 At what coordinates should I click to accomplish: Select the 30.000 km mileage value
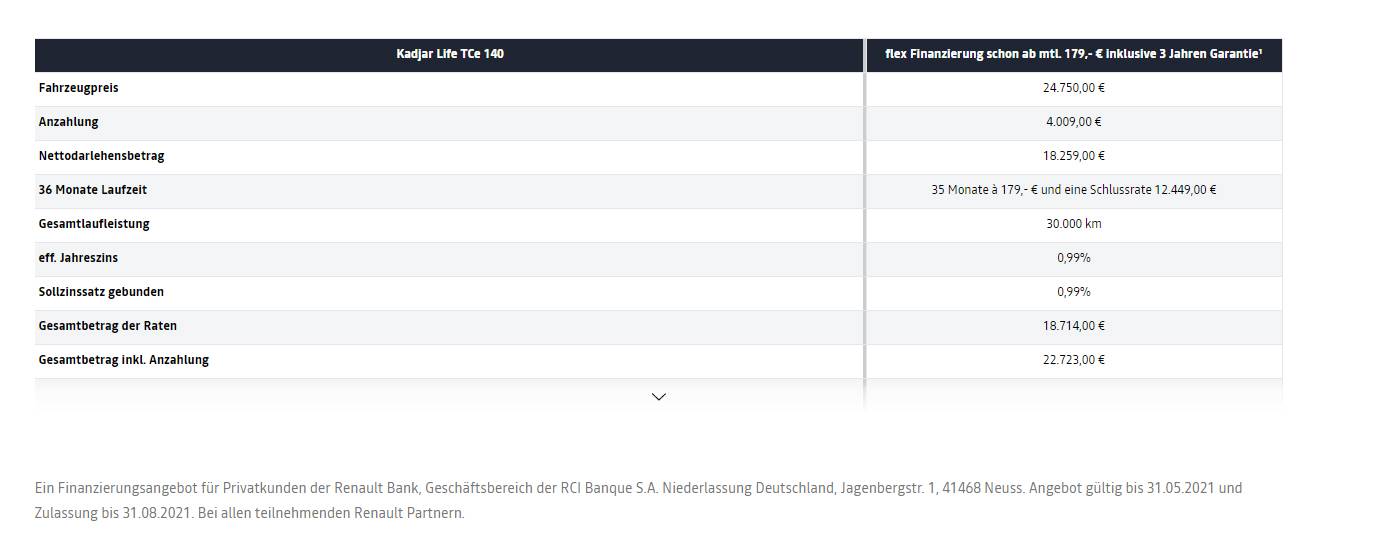click(x=1073, y=224)
